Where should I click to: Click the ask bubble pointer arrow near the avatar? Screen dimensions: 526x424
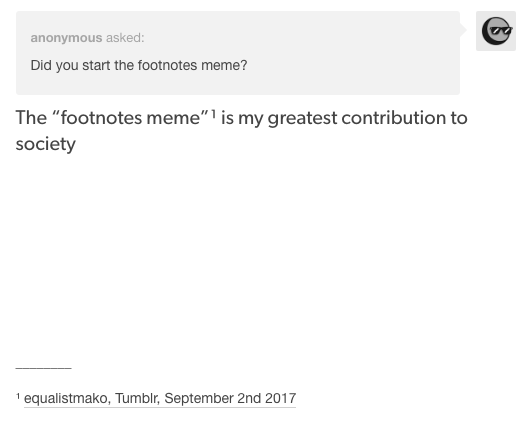[463, 30]
